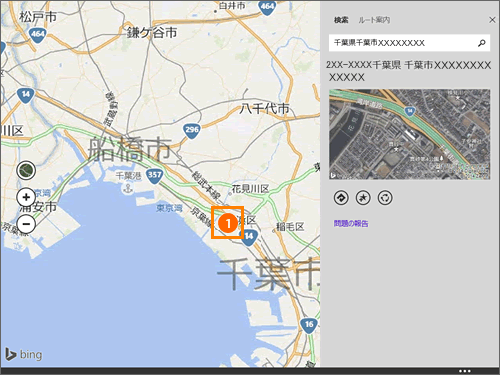Screen dimensions: 500x375
Task: Click the 2XX-XXXX千葉県 address result text
Action: pos(409,71)
